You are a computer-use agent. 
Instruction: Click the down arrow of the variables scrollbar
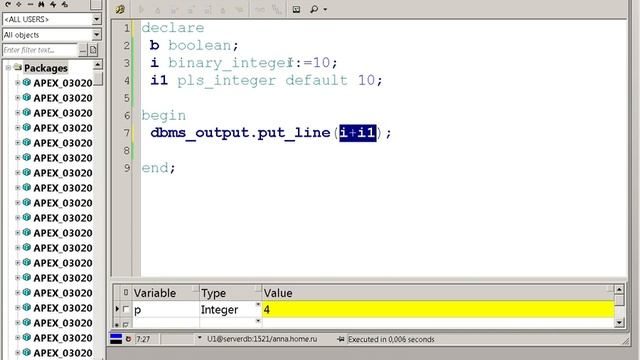(619, 322)
